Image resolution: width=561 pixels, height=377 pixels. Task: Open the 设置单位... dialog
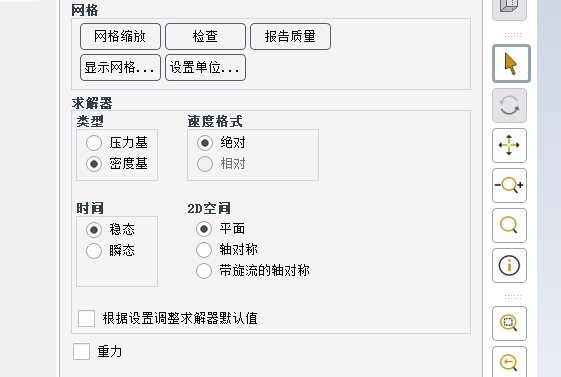point(205,68)
